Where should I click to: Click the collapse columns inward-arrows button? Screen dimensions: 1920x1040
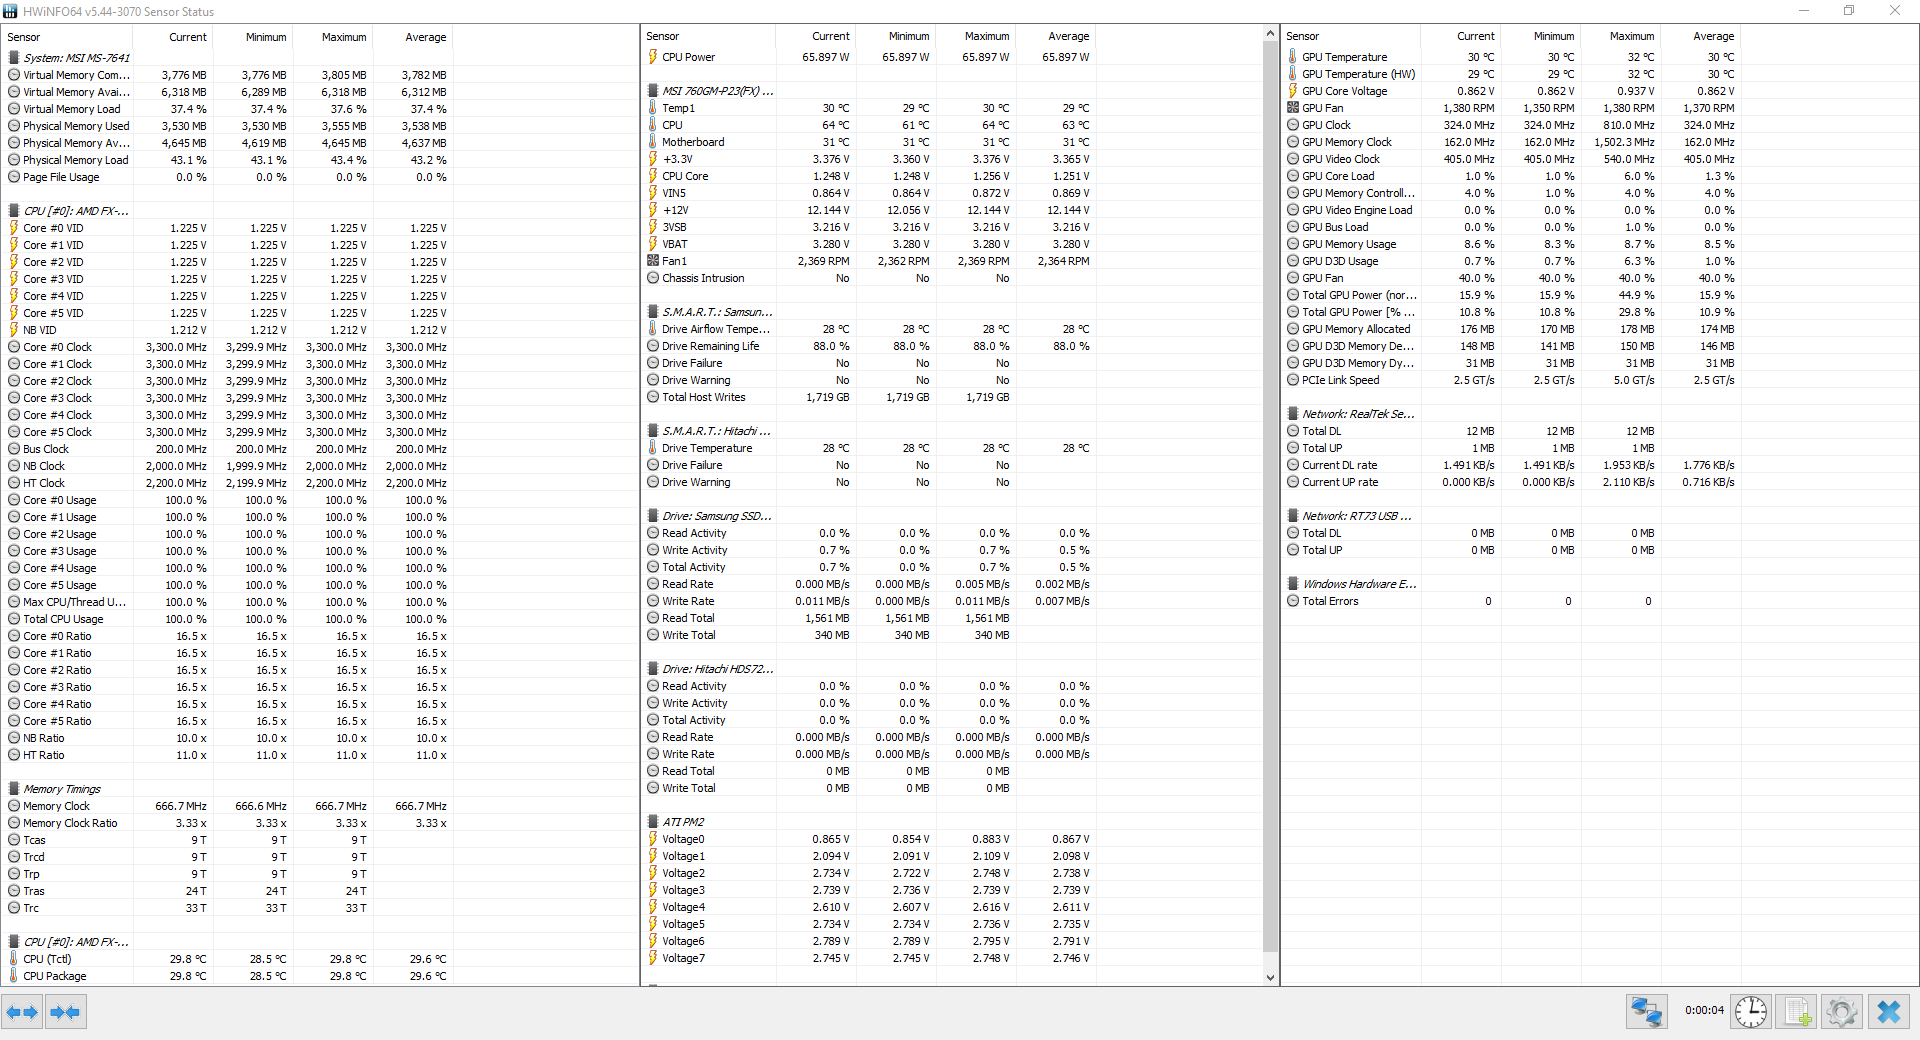65,1012
